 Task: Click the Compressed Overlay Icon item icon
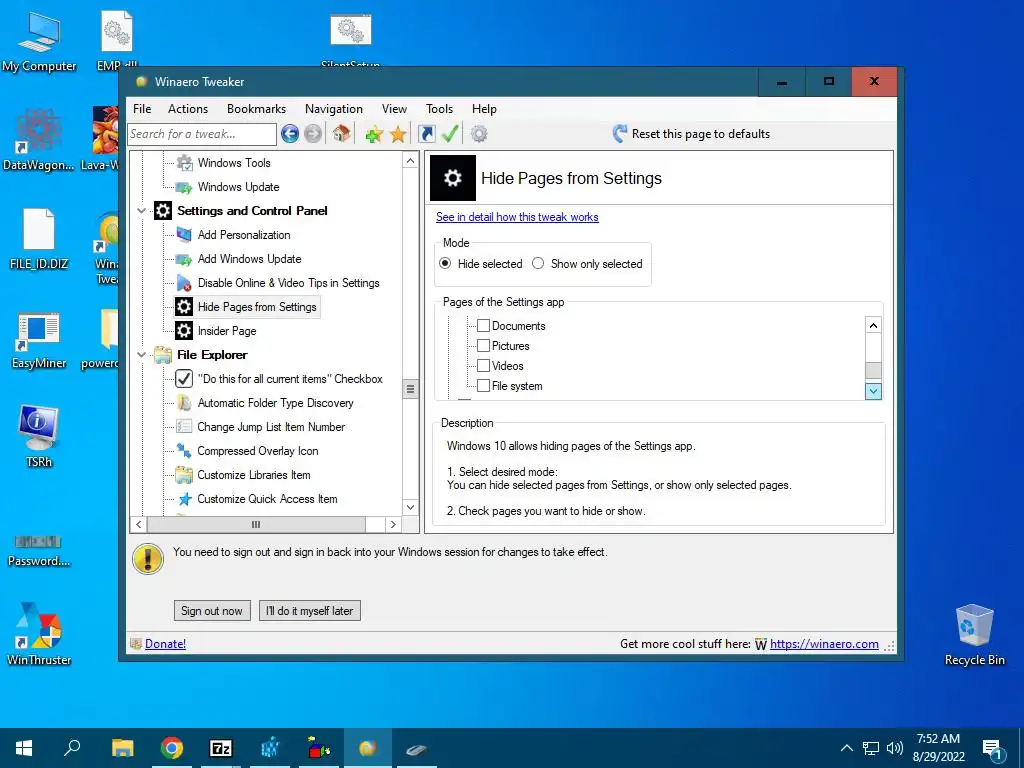tap(185, 451)
